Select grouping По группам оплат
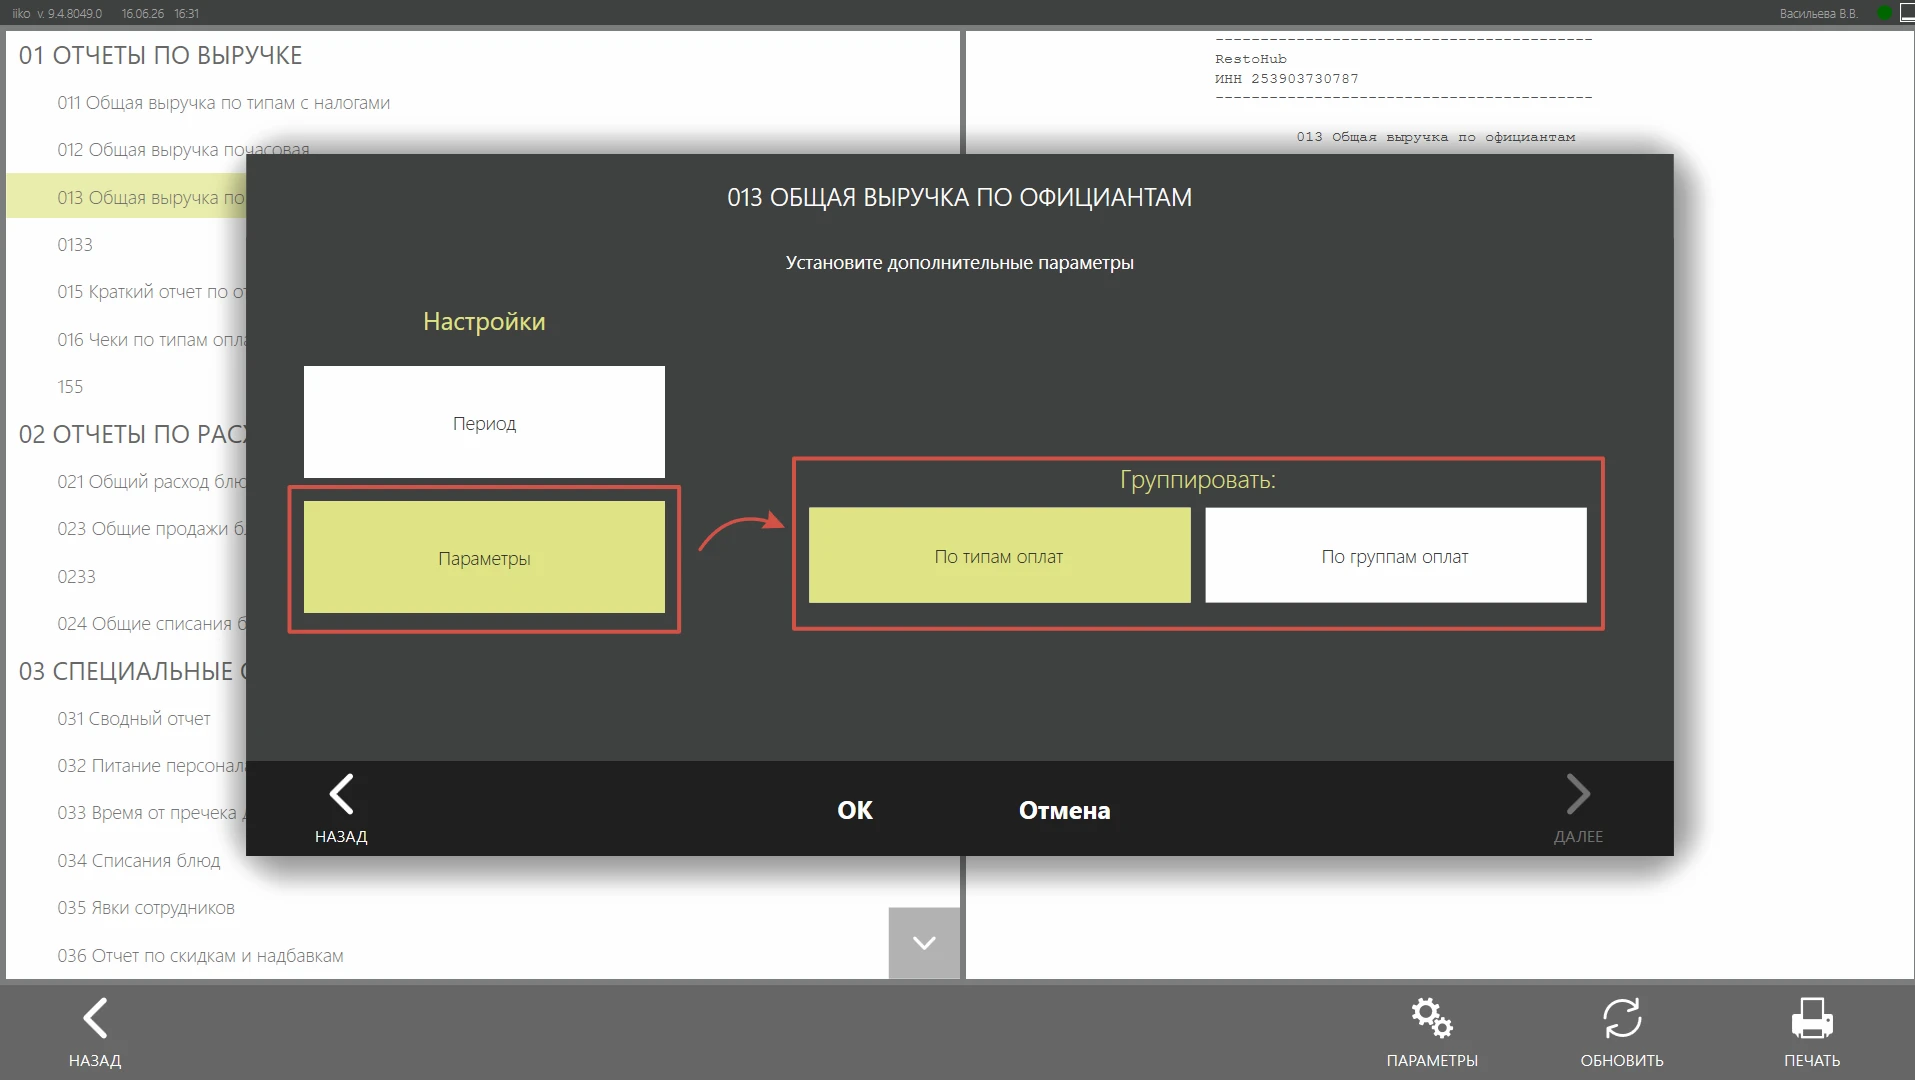The height and width of the screenshot is (1080, 1915). click(x=1395, y=555)
